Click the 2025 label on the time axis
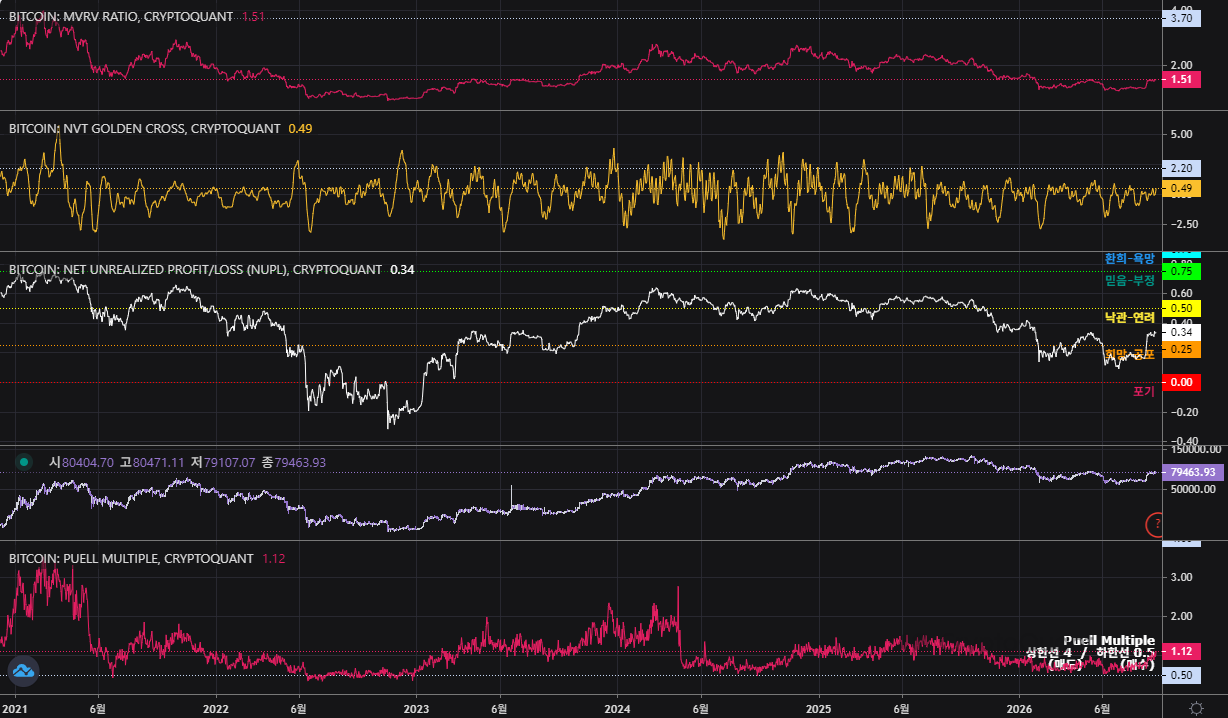This screenshot has width=1228, height=718. (x=818, y=708)
